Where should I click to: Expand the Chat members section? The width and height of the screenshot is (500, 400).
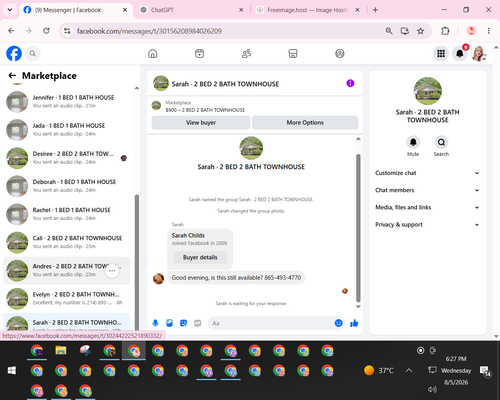tap(427, 190)
